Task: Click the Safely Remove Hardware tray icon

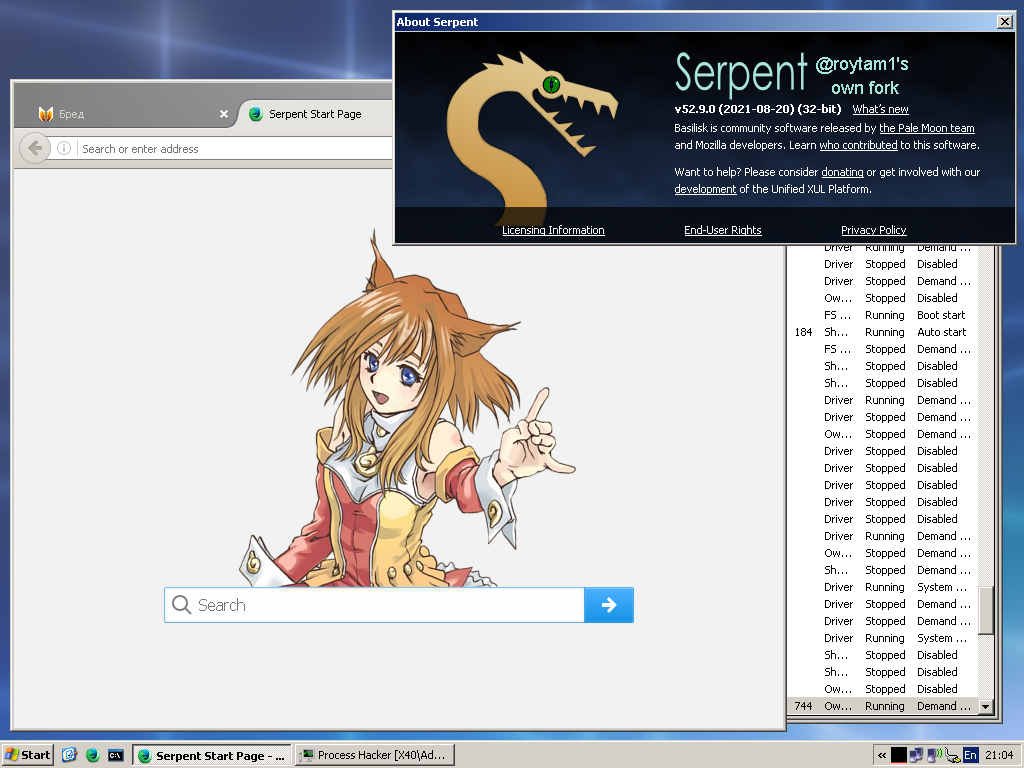Action: click(x=952, y=756)
